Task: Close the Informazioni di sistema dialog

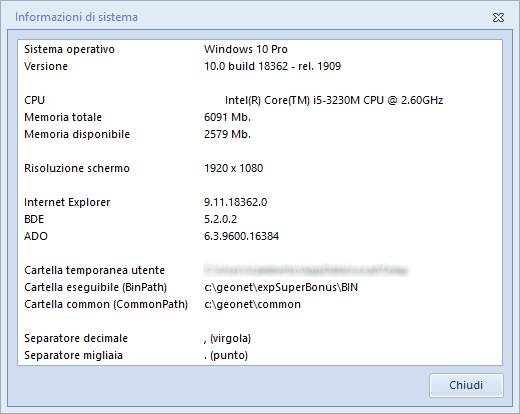Action: click(498, 17)
